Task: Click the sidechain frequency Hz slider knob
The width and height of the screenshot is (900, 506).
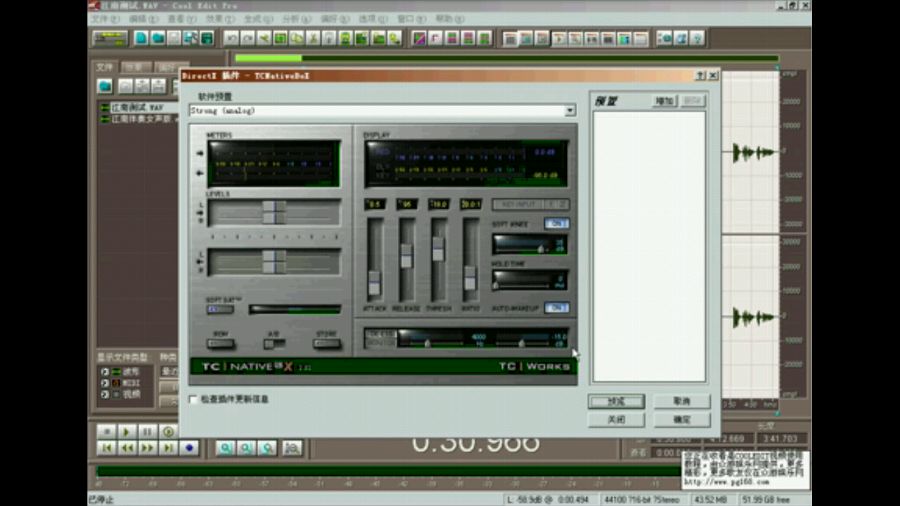Action: coord(427,343)
